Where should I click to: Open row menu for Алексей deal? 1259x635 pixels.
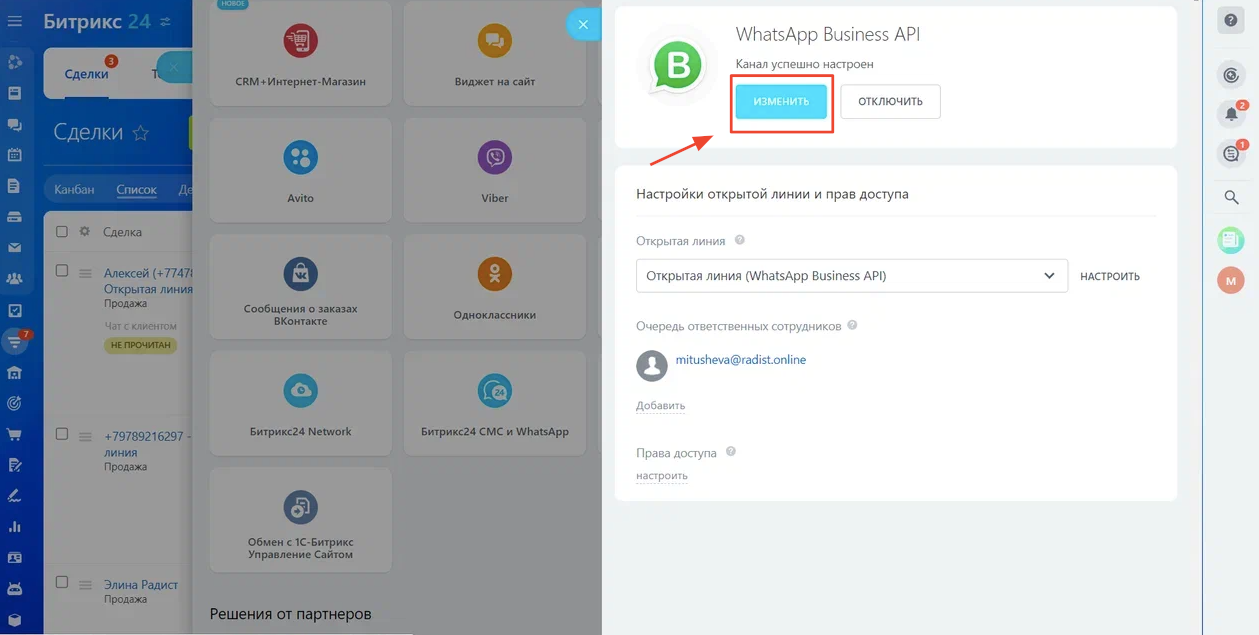(85, 274)
